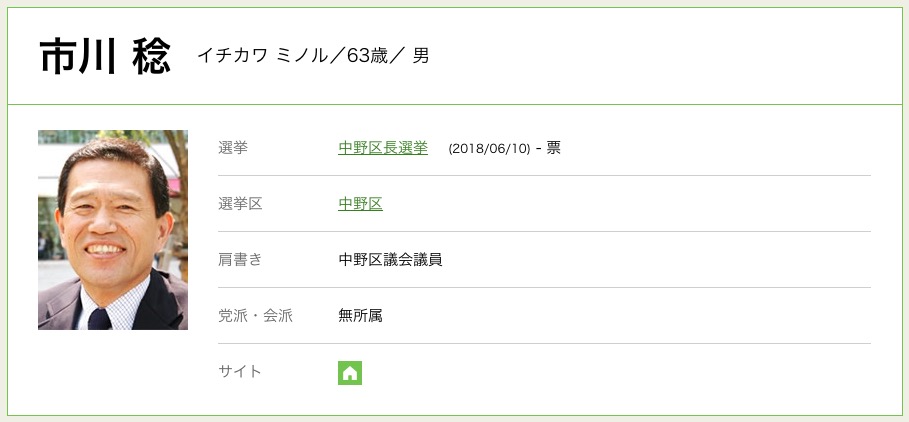Click the 党派・会派 row label
909x422 pixels.
255,316
